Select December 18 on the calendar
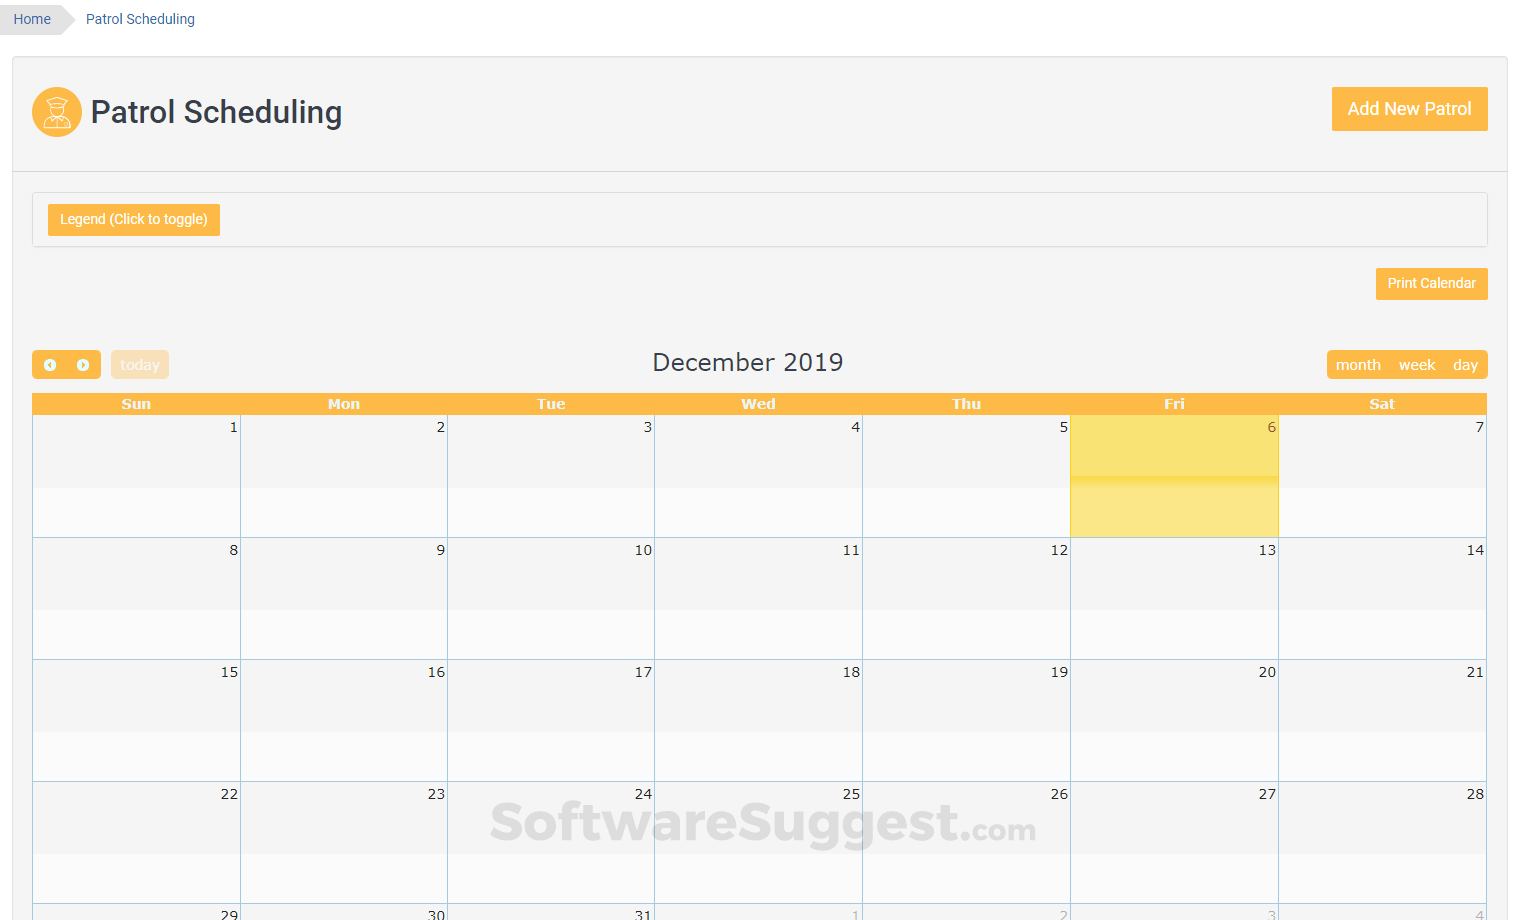Viewport: 1526px width, 920px height. [x=759, y=721]
